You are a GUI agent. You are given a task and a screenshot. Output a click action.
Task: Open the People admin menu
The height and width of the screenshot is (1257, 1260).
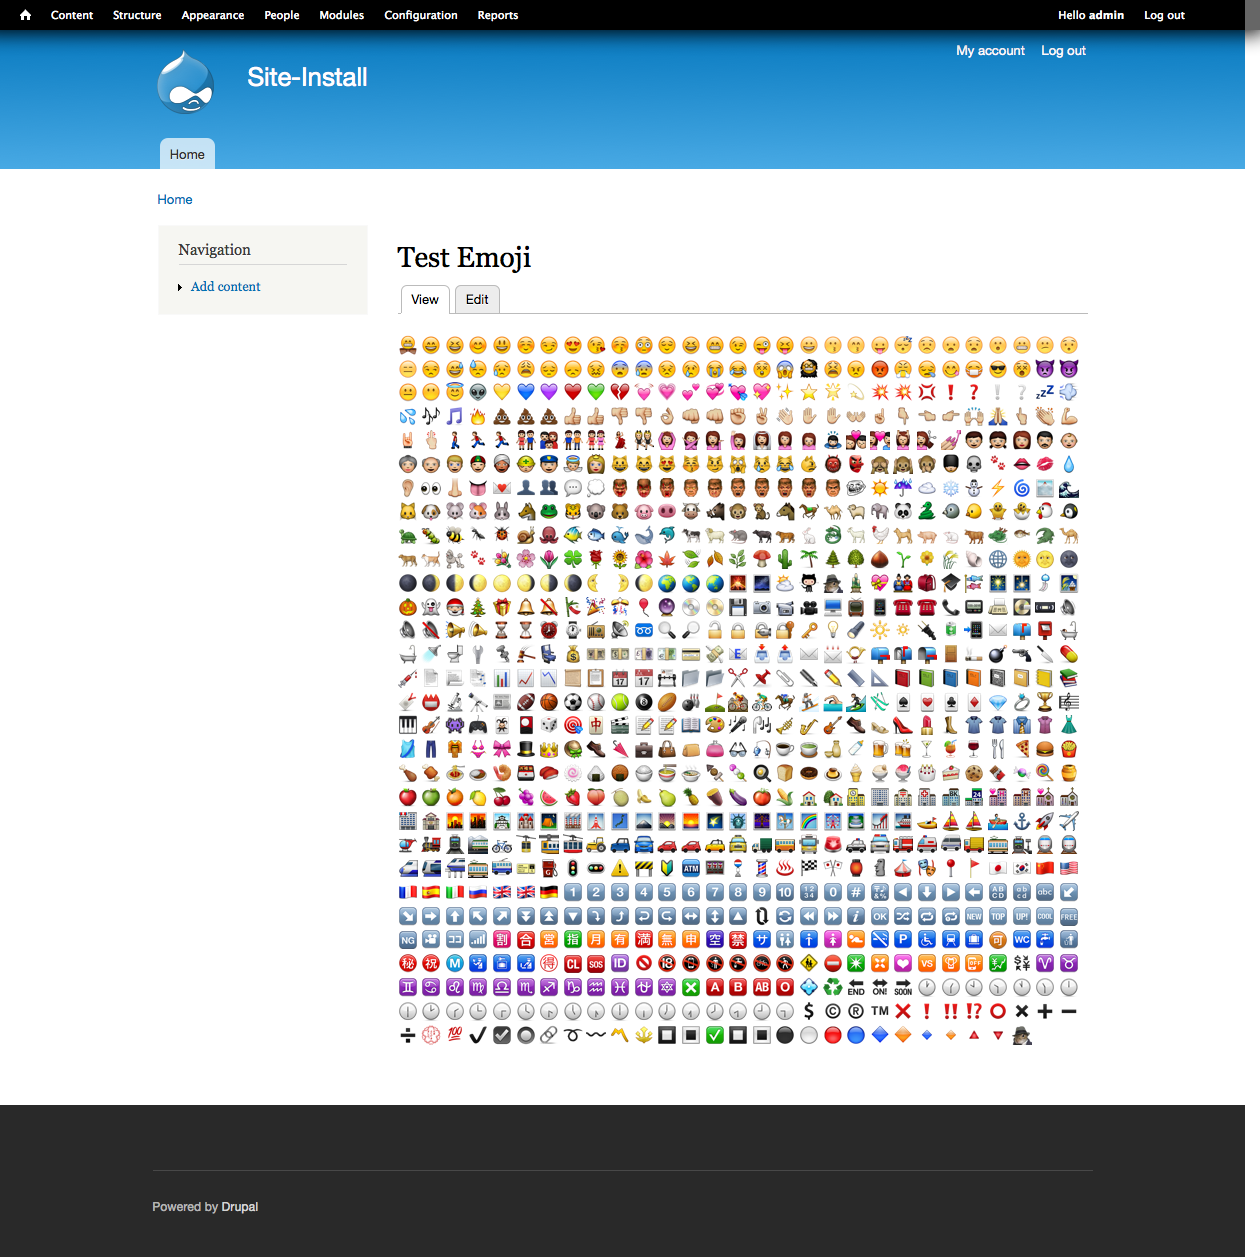coord(282,15)
